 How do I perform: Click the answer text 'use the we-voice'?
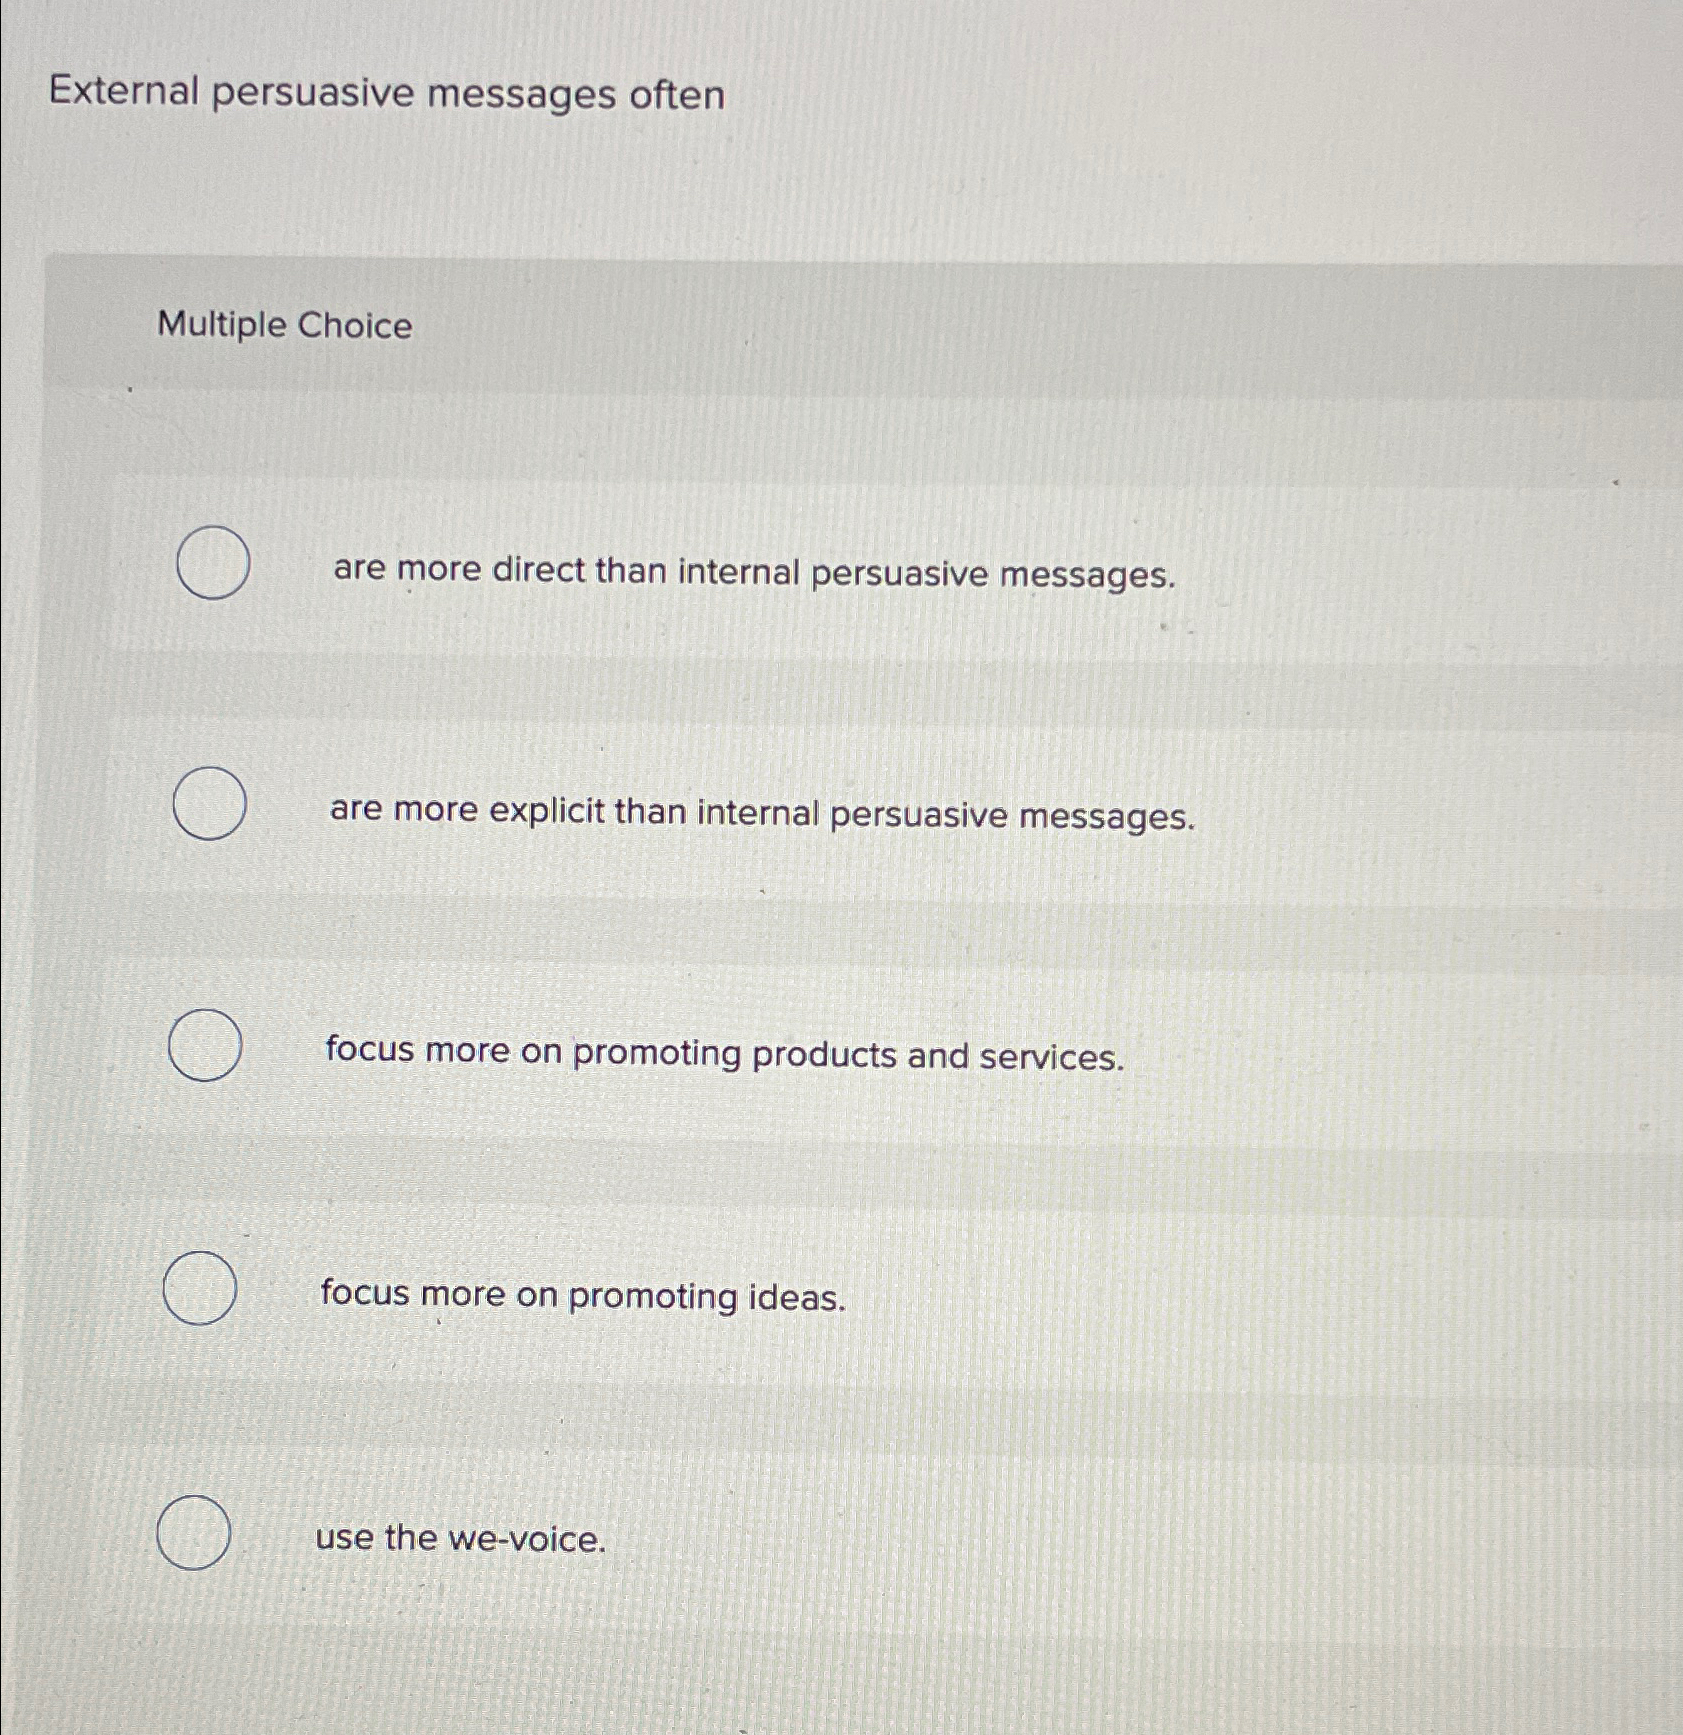click(x=459, y=1540)
